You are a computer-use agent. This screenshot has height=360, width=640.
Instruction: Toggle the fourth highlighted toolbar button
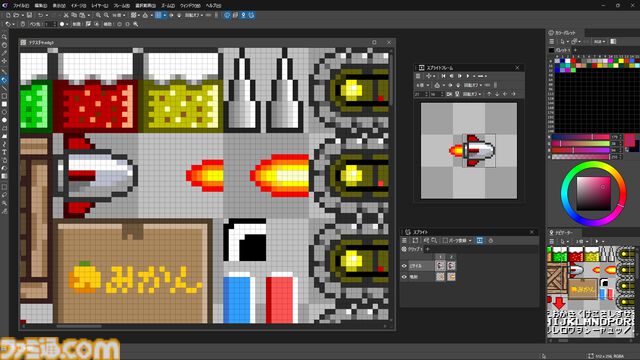point(251,15)
